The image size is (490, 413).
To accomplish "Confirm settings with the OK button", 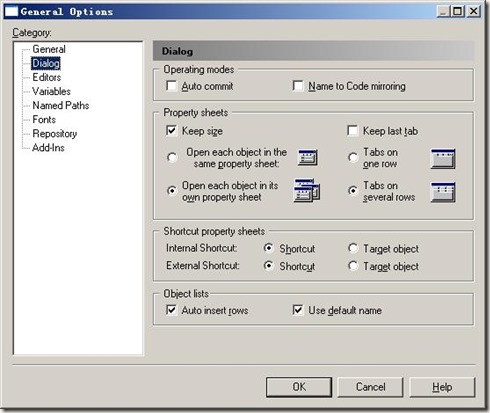I will tap(299, 387).
